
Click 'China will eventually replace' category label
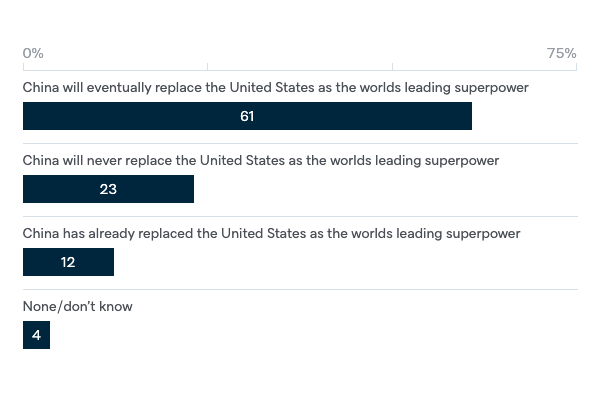click(x=276, y=88)
